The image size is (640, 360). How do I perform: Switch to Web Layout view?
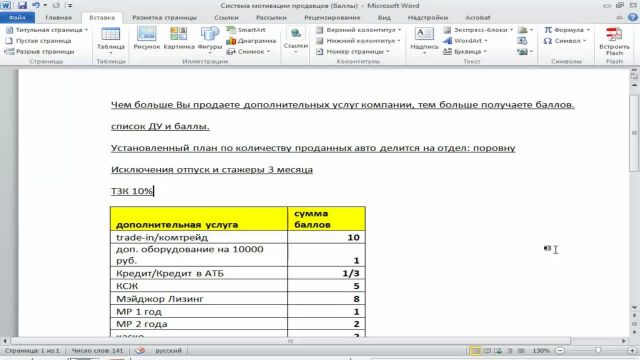(498, 351)
